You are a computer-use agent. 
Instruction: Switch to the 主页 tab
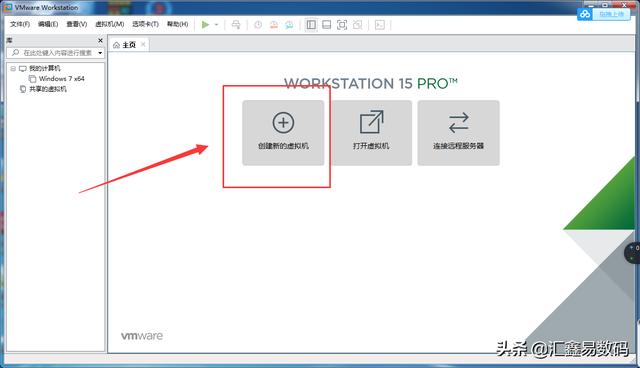click(x=129, y=45)
